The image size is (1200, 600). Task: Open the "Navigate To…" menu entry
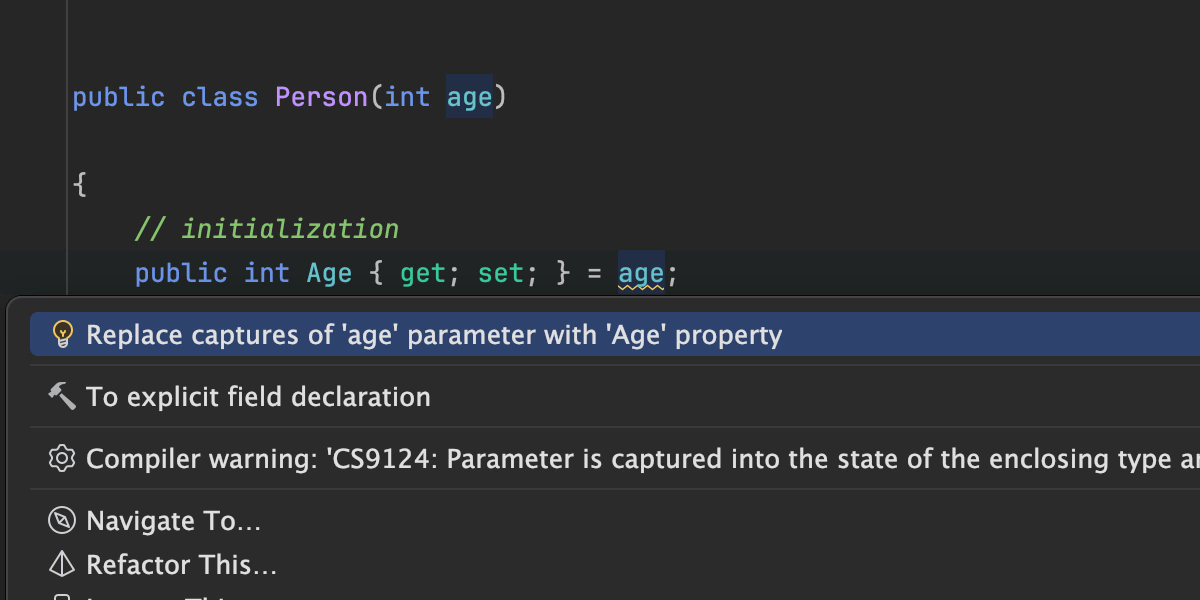[x=173, y=521]
